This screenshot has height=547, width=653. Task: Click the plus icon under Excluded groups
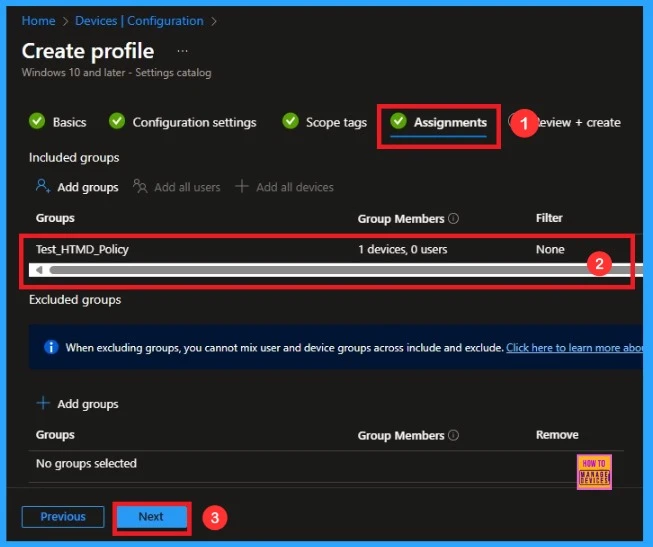click(43, 404)
